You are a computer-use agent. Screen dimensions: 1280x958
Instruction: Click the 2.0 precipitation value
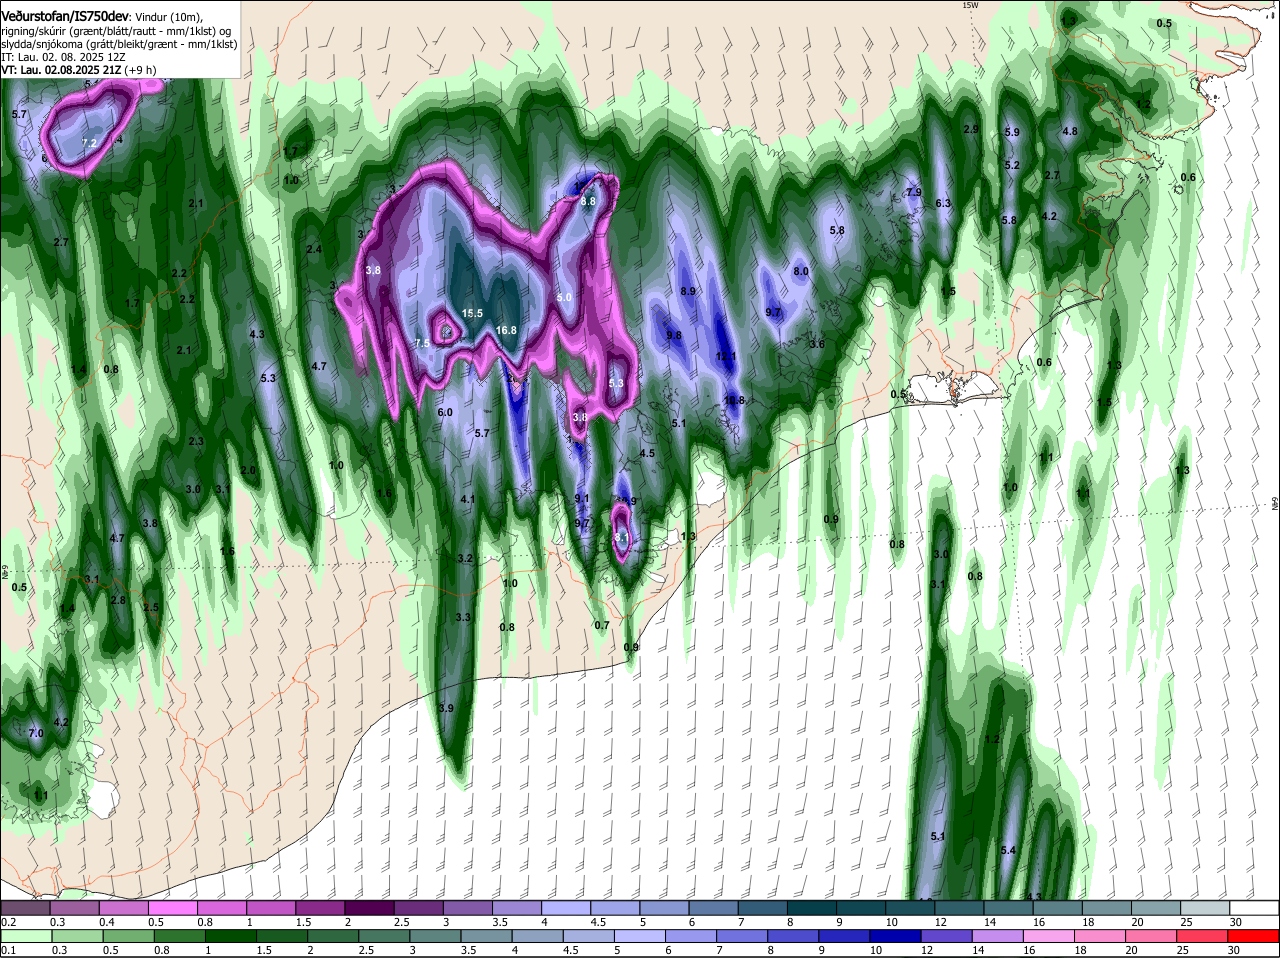[x=249, y=470]
